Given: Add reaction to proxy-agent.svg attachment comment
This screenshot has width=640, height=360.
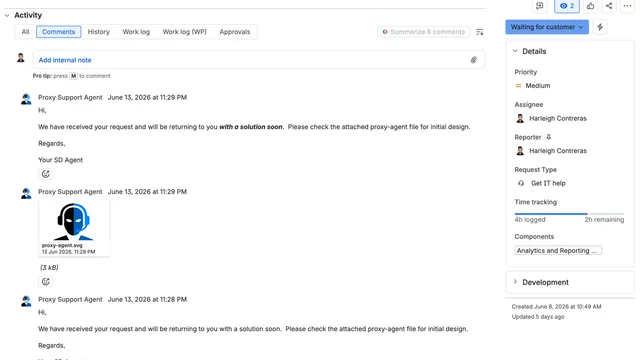Looking at the screenshot, I should 45,282.
